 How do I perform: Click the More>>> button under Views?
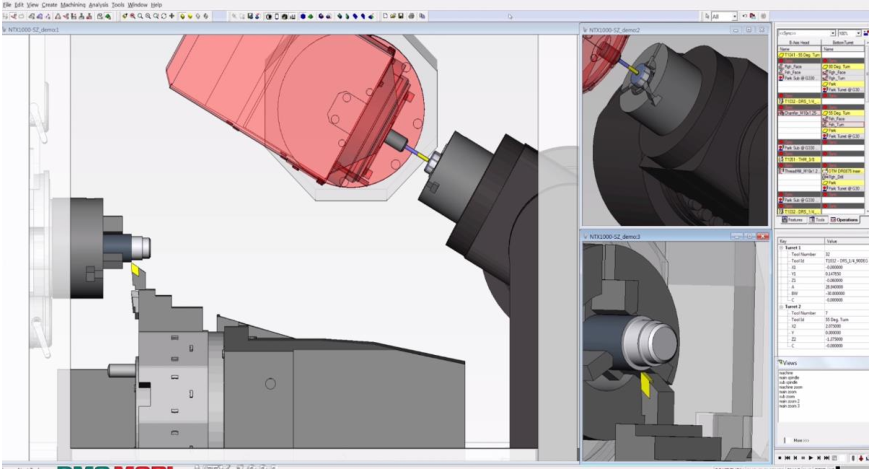click(801, 438)
